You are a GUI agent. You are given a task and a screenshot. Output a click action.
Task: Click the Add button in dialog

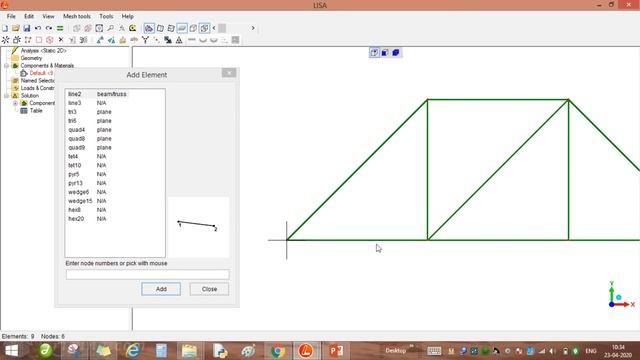tap(161, 289)
